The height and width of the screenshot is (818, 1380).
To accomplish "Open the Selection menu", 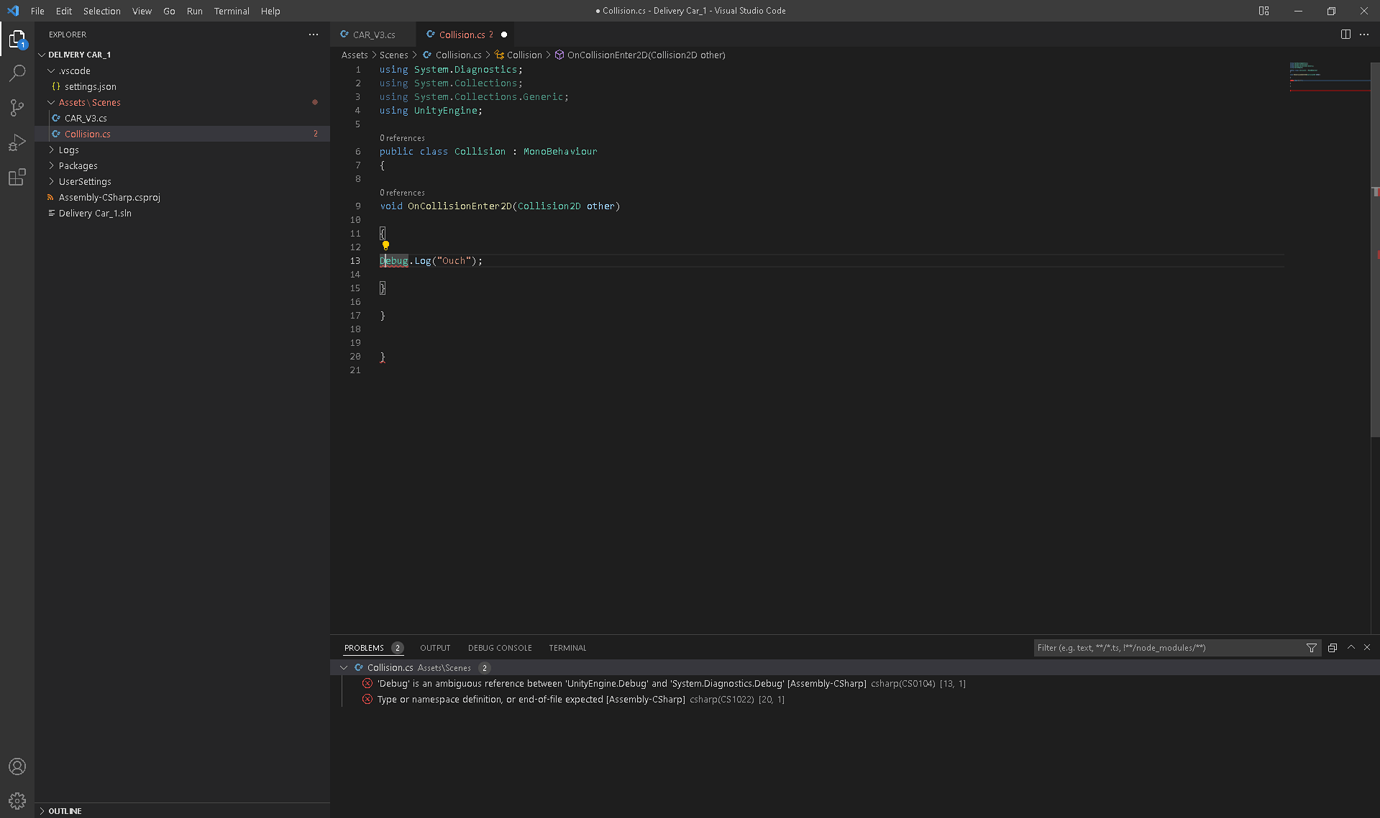I will coord(101,11).
